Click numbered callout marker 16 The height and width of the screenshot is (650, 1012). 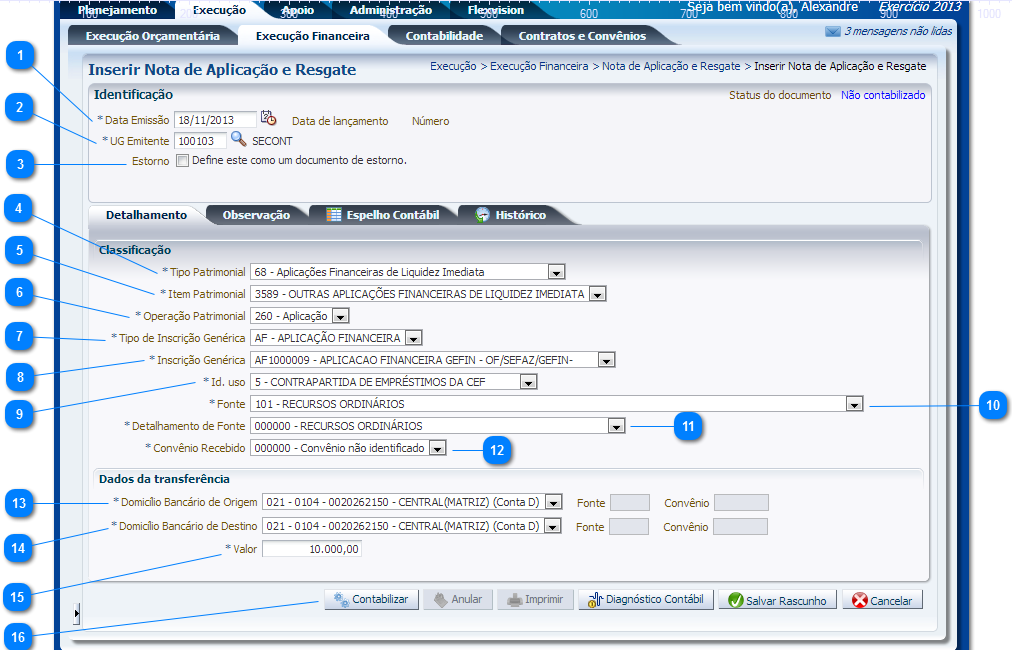coord(20,635)
